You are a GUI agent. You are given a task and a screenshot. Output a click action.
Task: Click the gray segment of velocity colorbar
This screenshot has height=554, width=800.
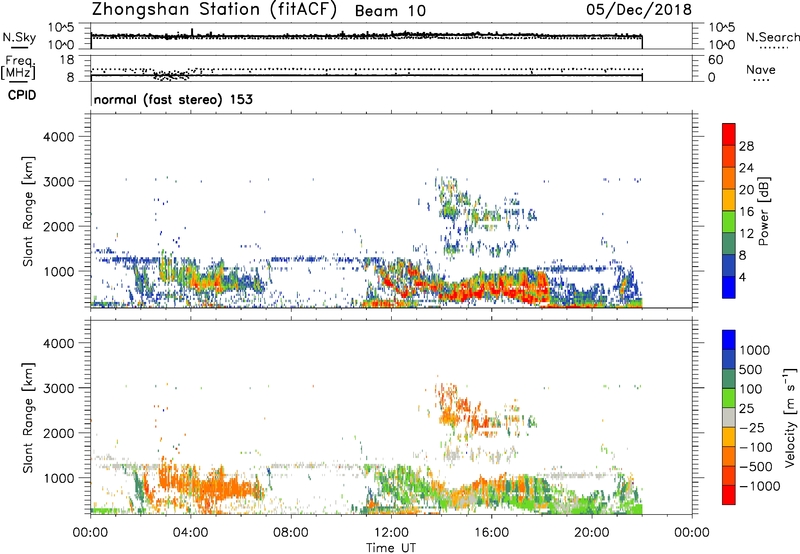pyautogui.click(x=729, y=417)
